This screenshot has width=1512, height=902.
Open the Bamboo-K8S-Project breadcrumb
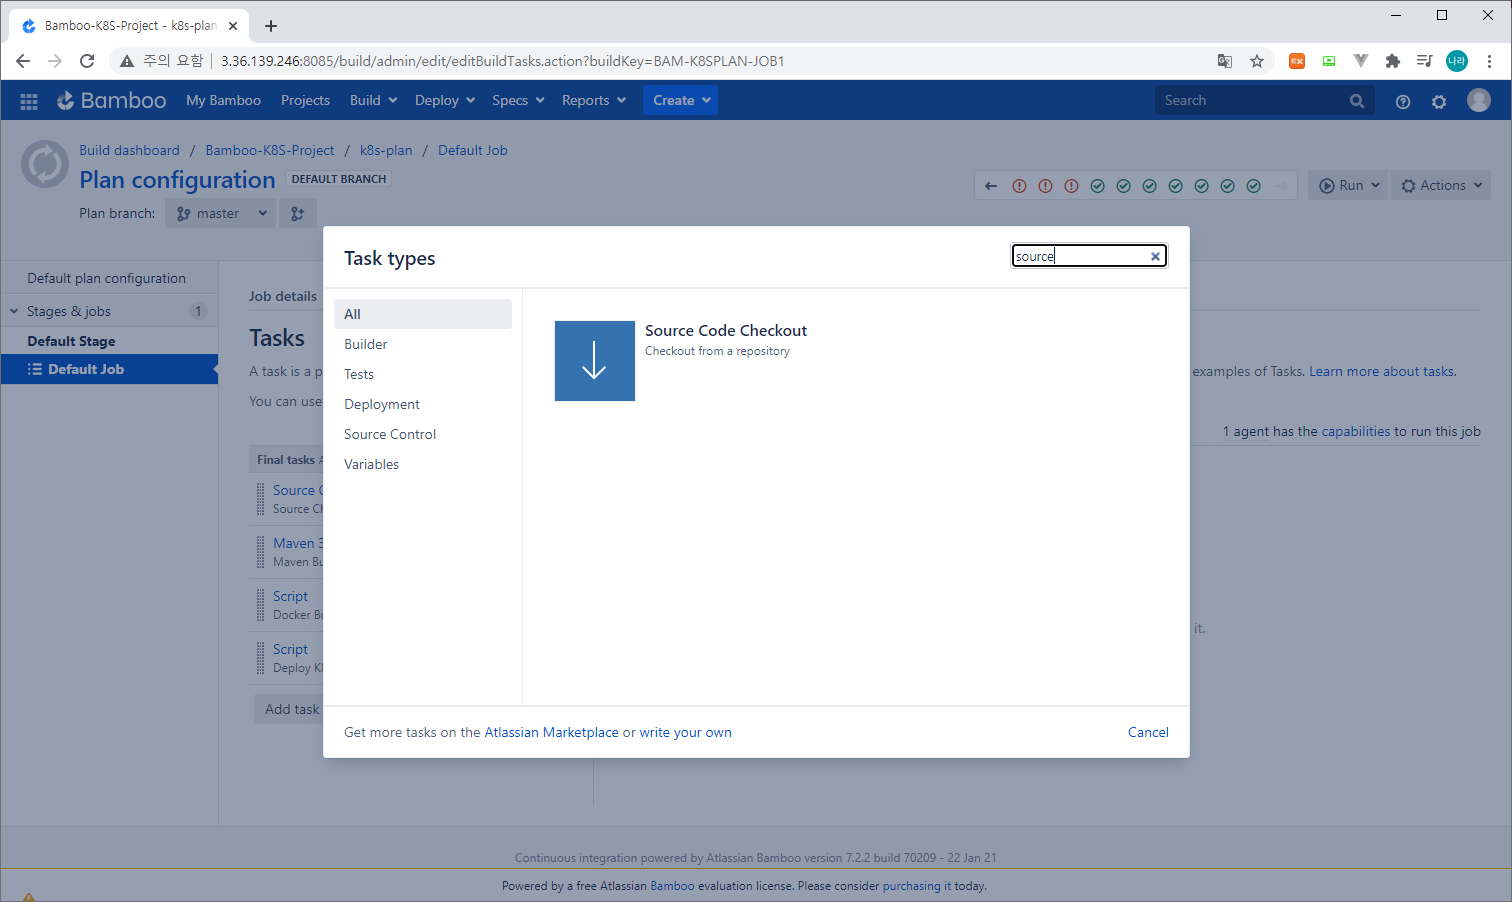point(270,150)
